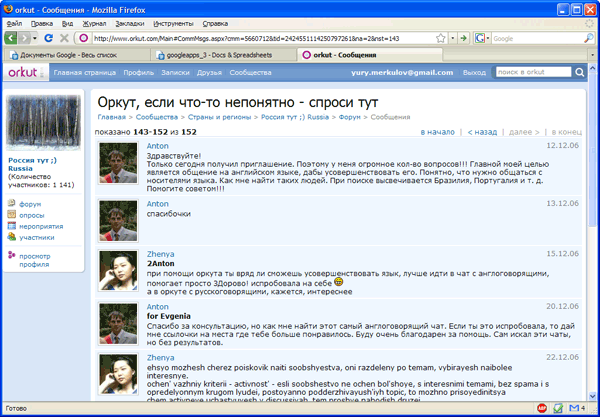Click Anton name on 13.12.06 post

pyautogui.click(x=158, y=204)
